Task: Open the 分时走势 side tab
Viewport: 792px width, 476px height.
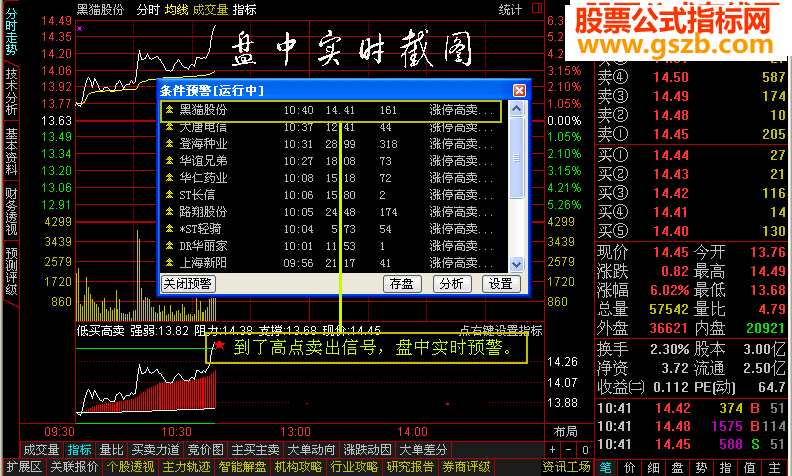Action: coord(11,31)
